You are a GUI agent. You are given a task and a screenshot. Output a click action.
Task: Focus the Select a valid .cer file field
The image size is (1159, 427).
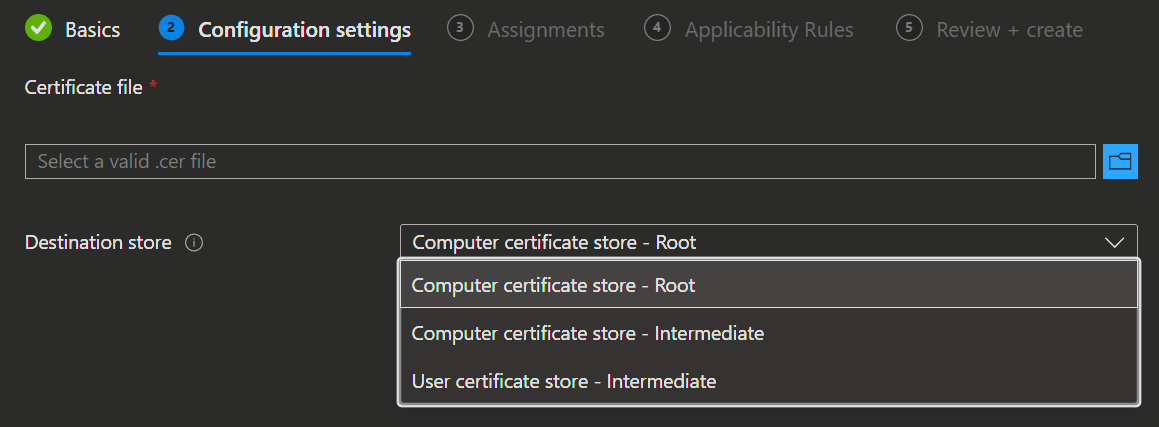[x=560, y=161]
